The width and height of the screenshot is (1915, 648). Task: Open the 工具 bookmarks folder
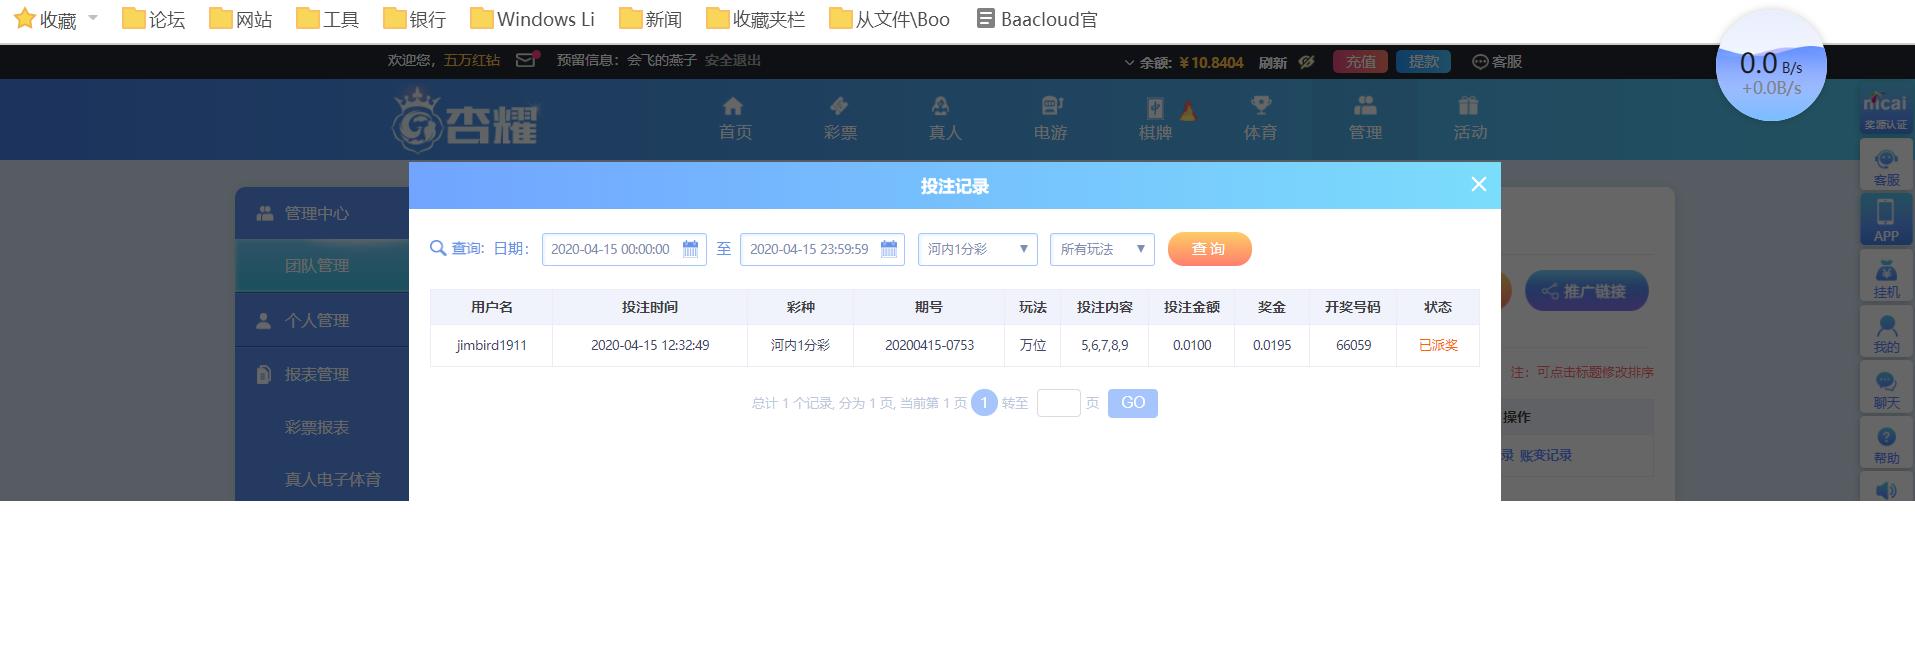coord(327,19)
